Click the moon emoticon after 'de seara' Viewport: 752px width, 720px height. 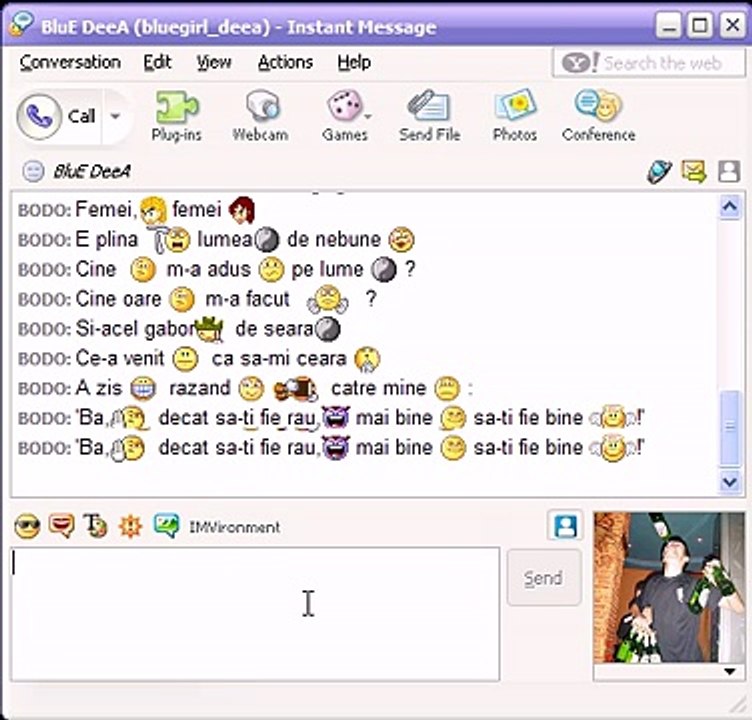tap(327, 330)
